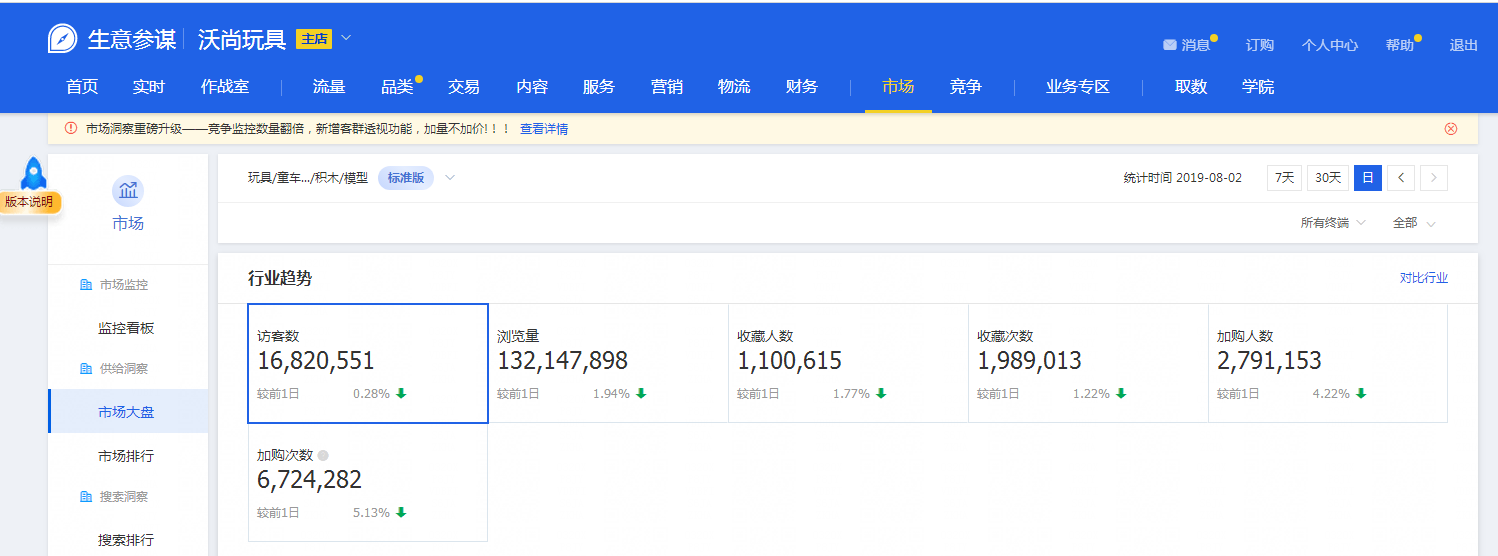
Task: Click the 生意参谋 compass logo icon
Action: (x=63, y=39)
